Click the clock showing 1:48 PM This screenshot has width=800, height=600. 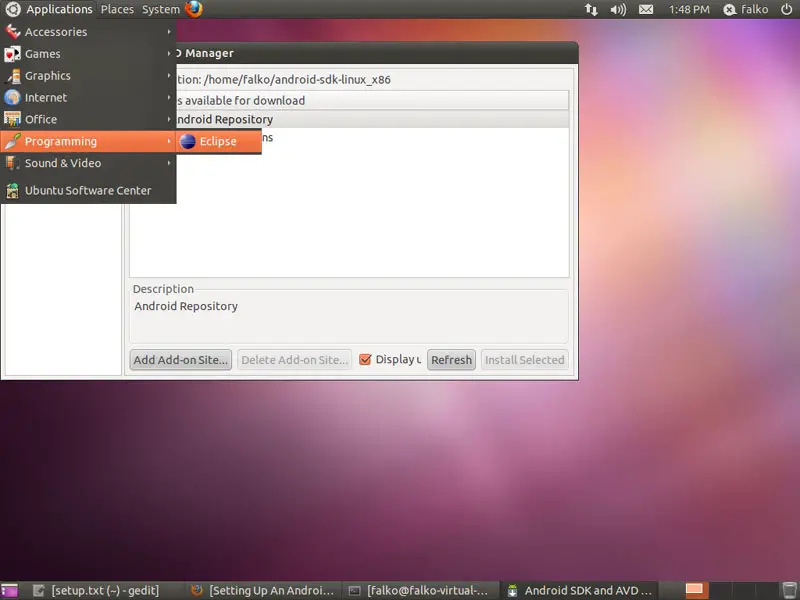click(689, 9)
